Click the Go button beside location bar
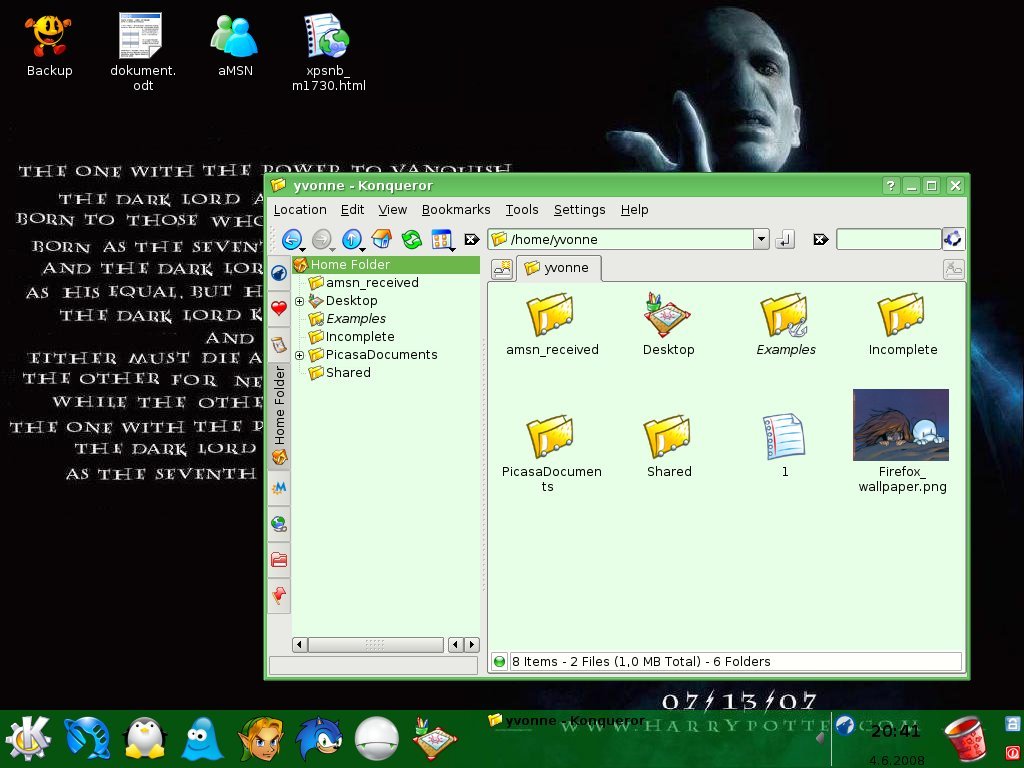Image resolution: width=1024 pixels, height=768 pixels. pos(784,240)
